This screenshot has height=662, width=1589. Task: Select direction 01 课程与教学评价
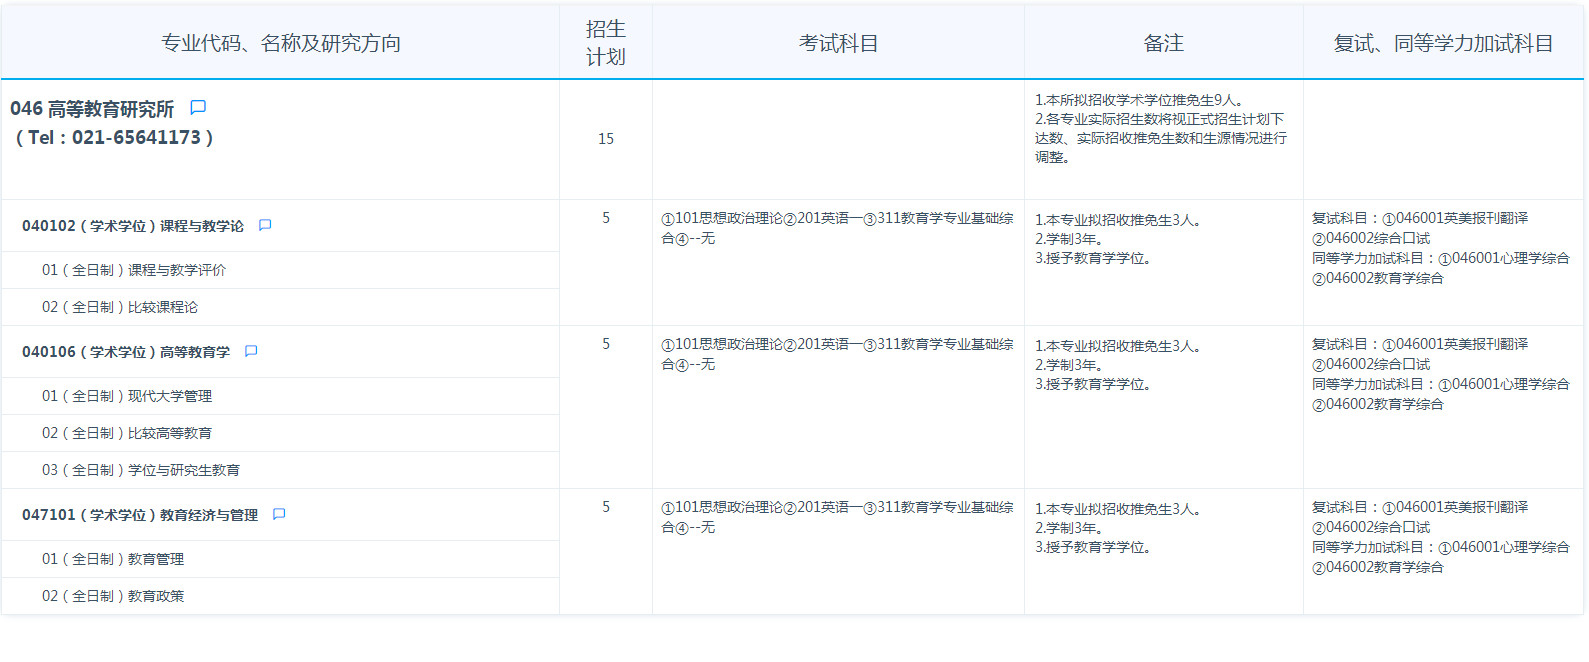pyautogui.click(x=134, y=270)
